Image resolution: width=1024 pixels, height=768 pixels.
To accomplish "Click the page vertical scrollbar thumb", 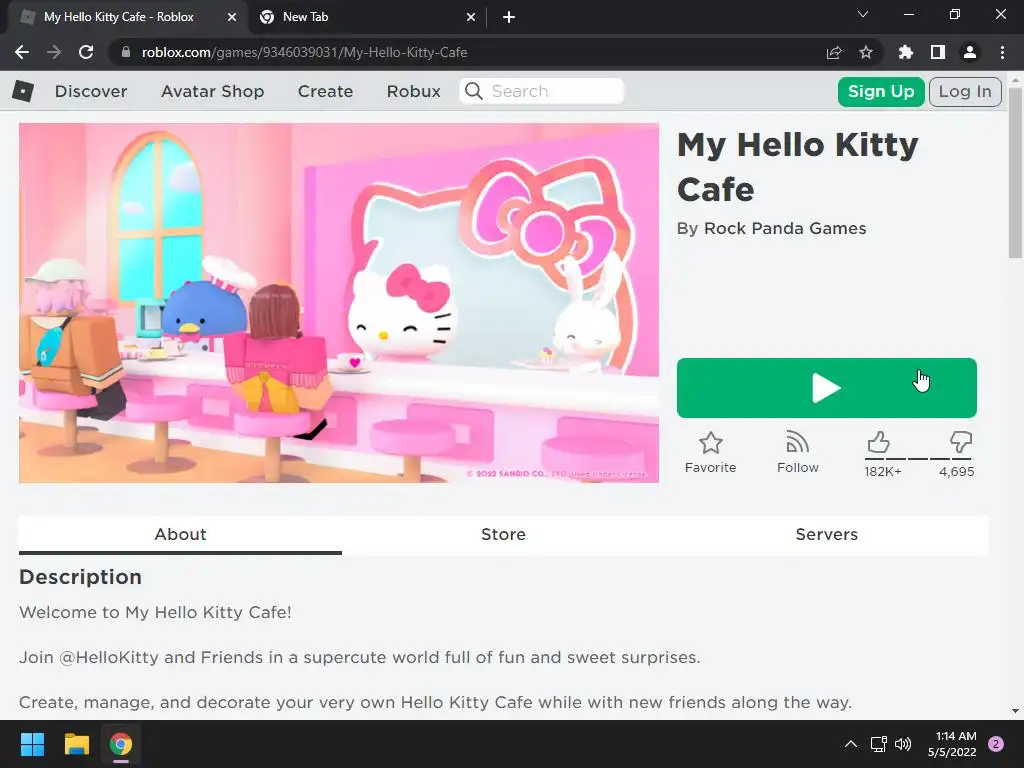I will coord(1015,172).
